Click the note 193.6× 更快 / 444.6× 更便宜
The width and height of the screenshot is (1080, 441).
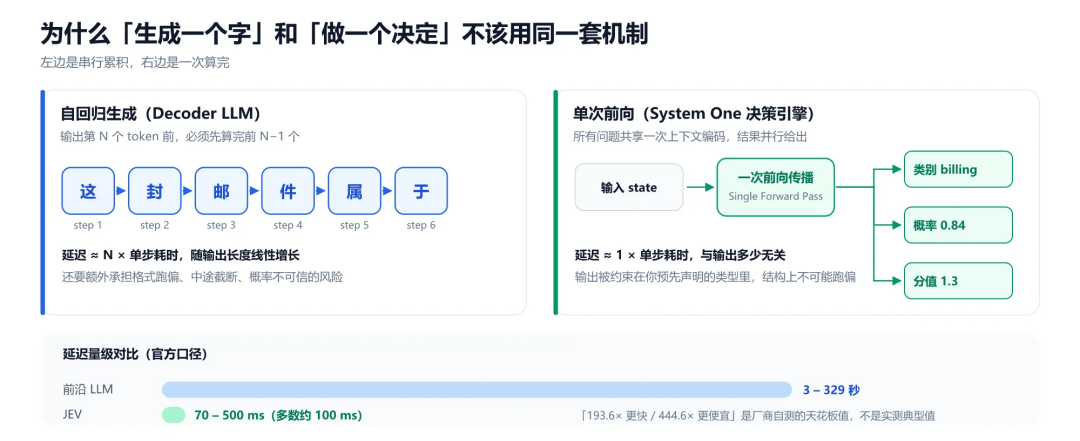(661, 416)
